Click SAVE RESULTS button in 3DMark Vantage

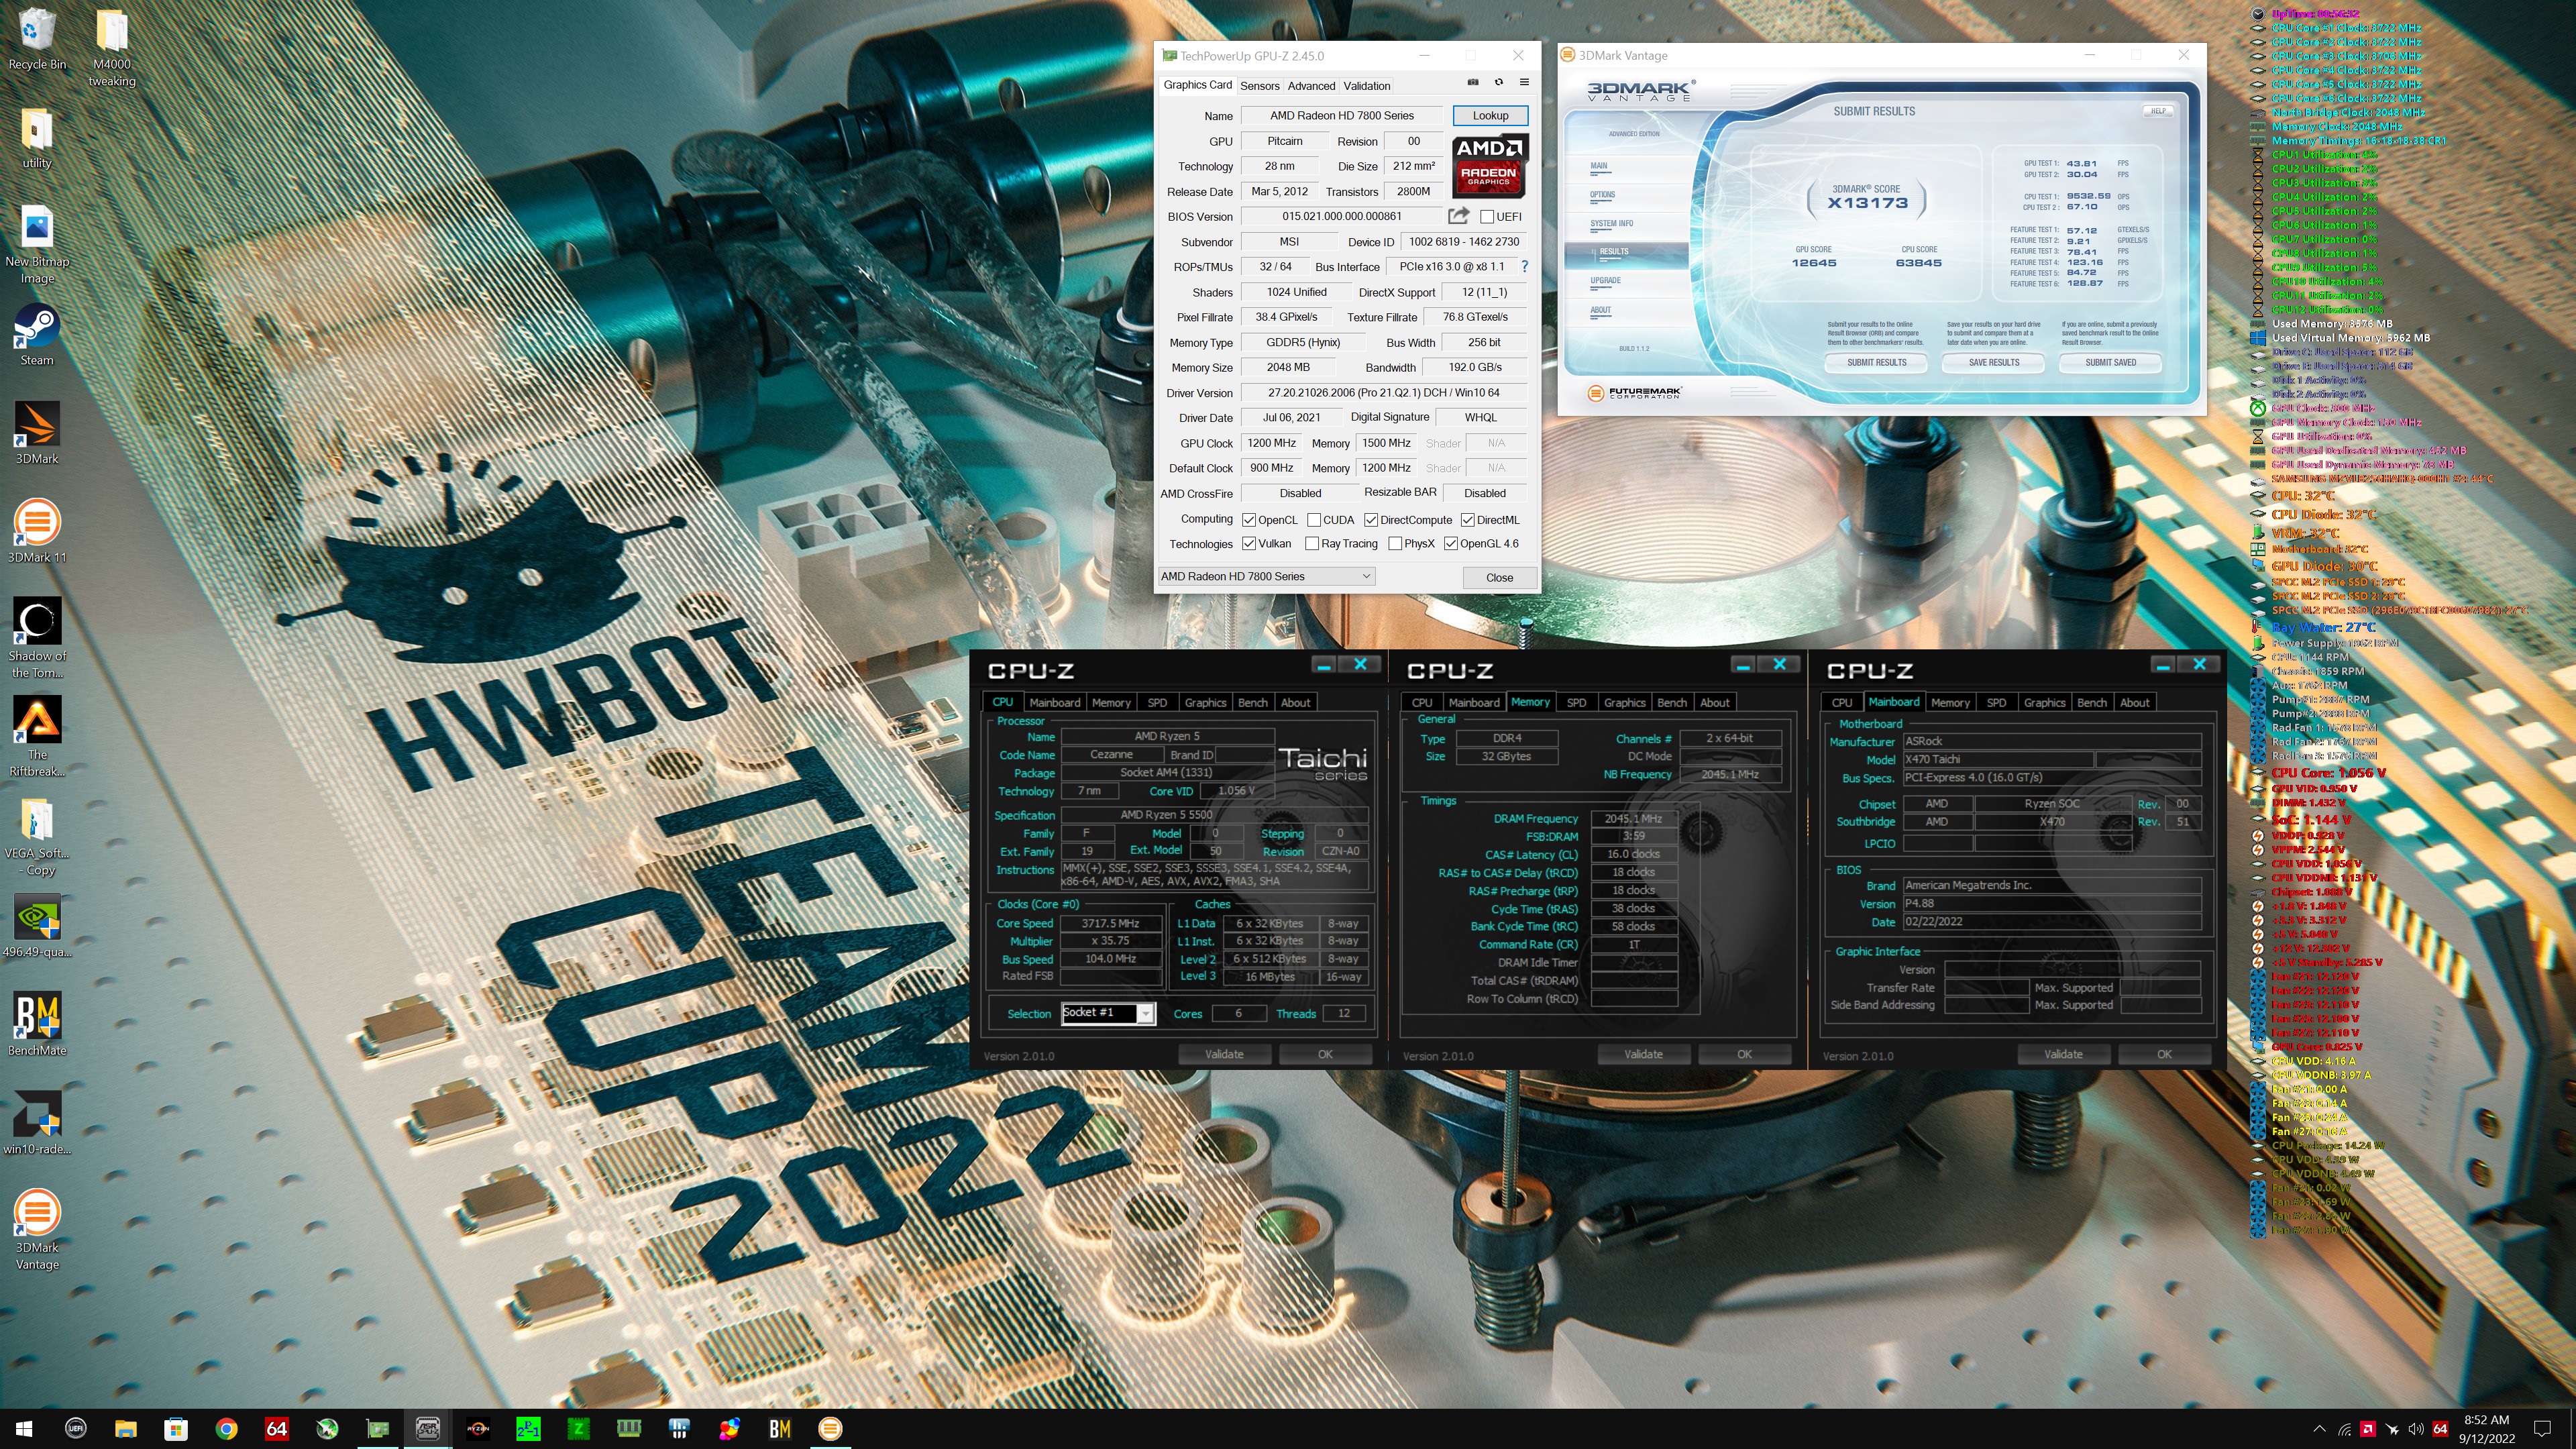coord(1994,363)
